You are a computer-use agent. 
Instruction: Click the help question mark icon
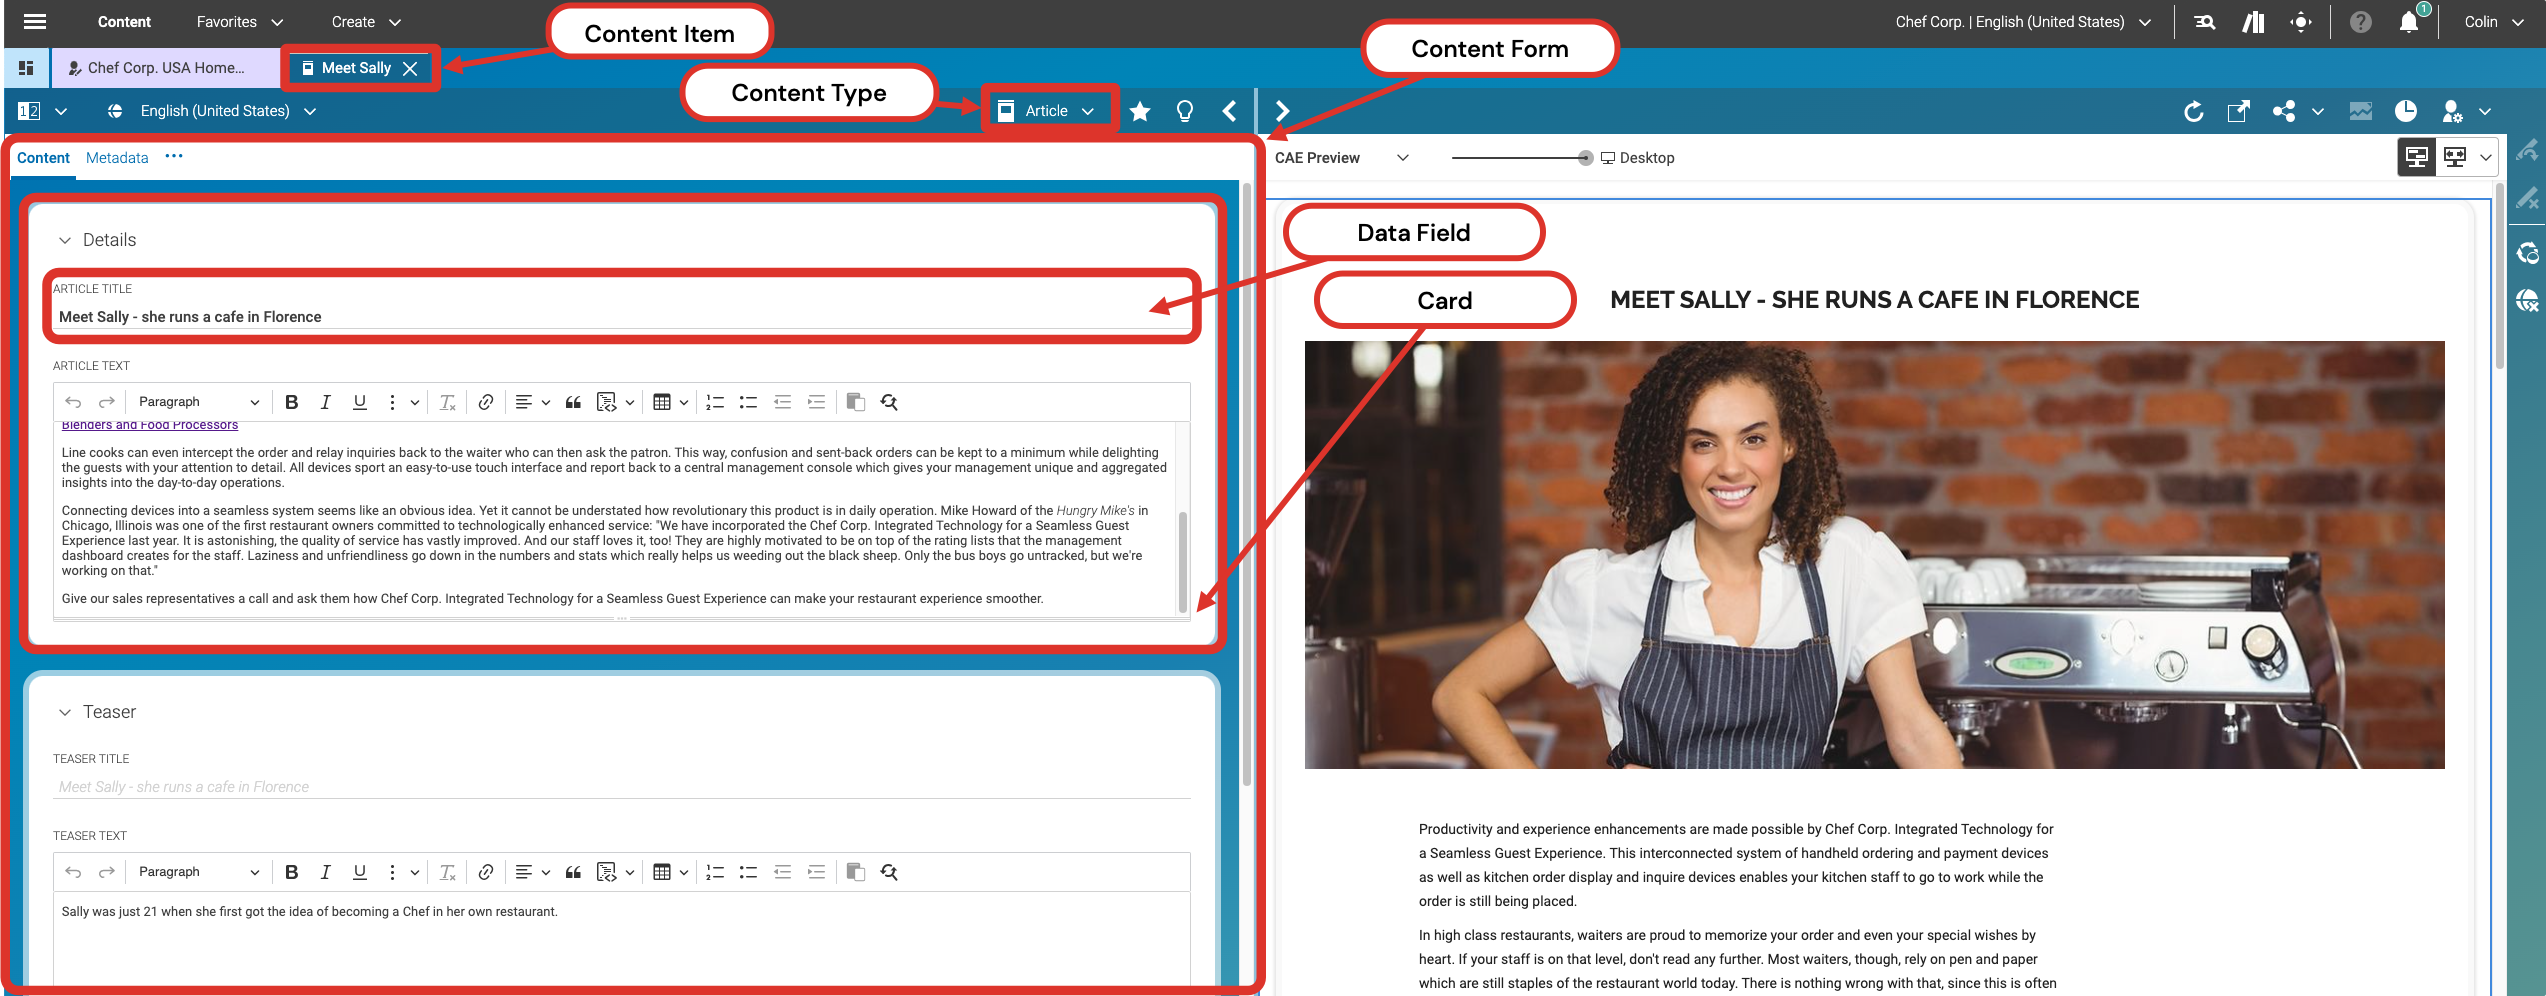tap(2360, 22)
